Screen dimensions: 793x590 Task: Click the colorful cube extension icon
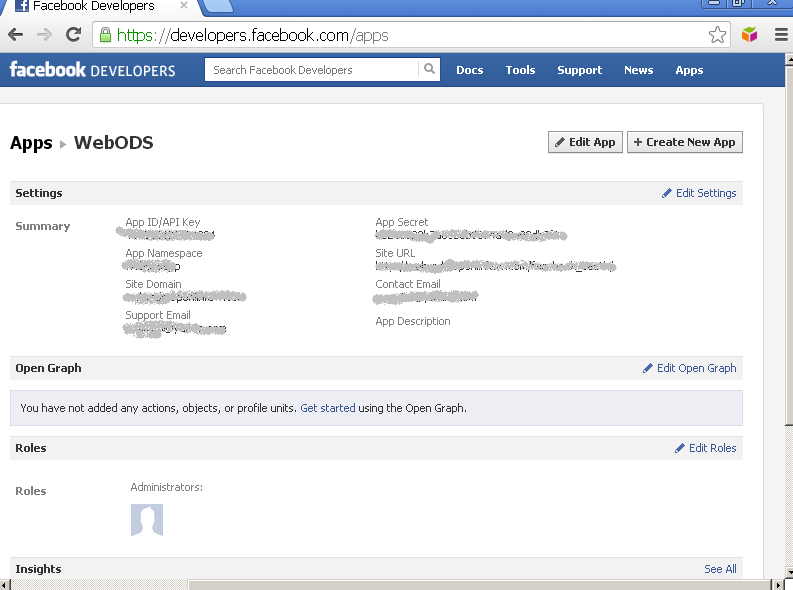pos(750,35)
